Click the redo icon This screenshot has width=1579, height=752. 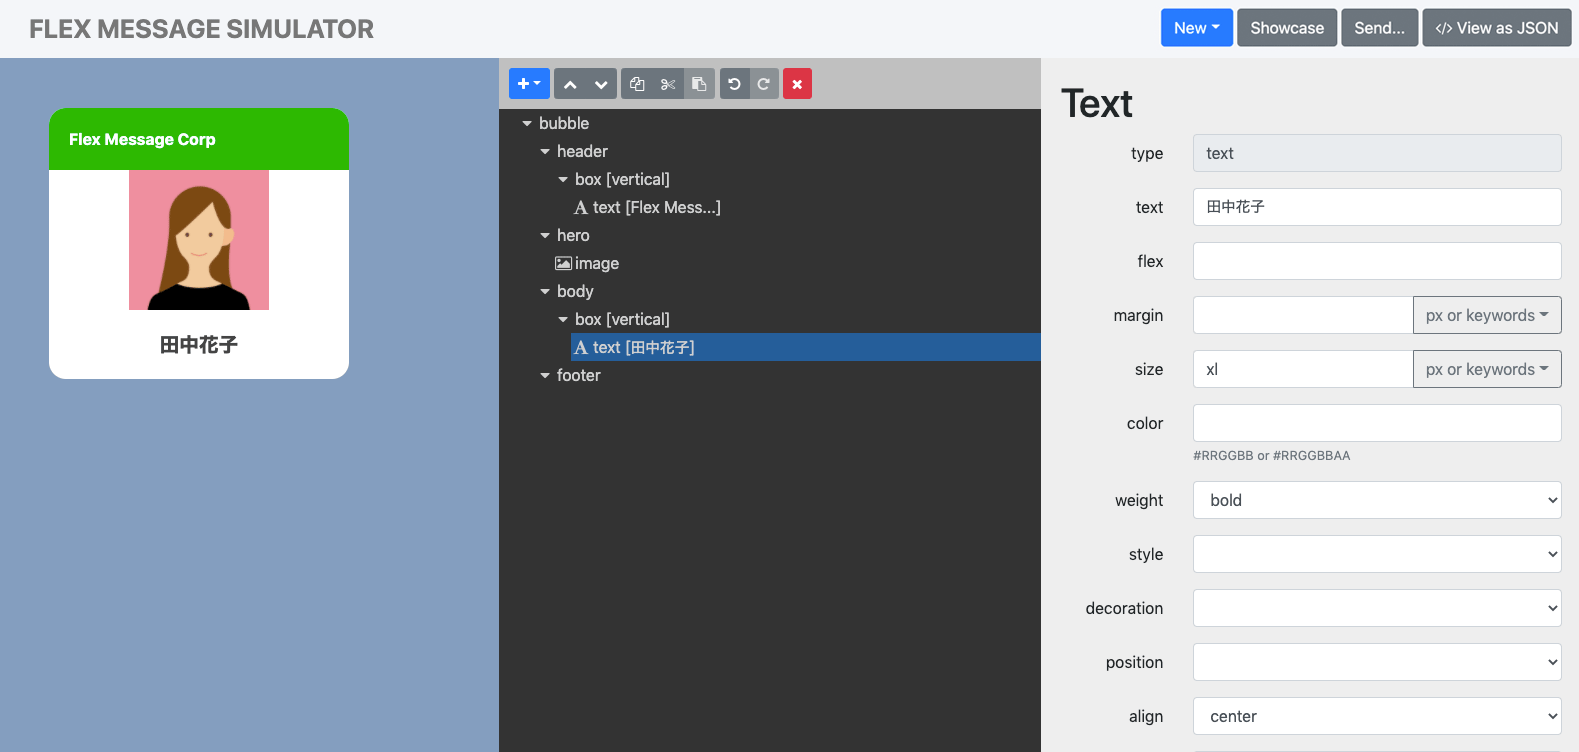point(763,84)
